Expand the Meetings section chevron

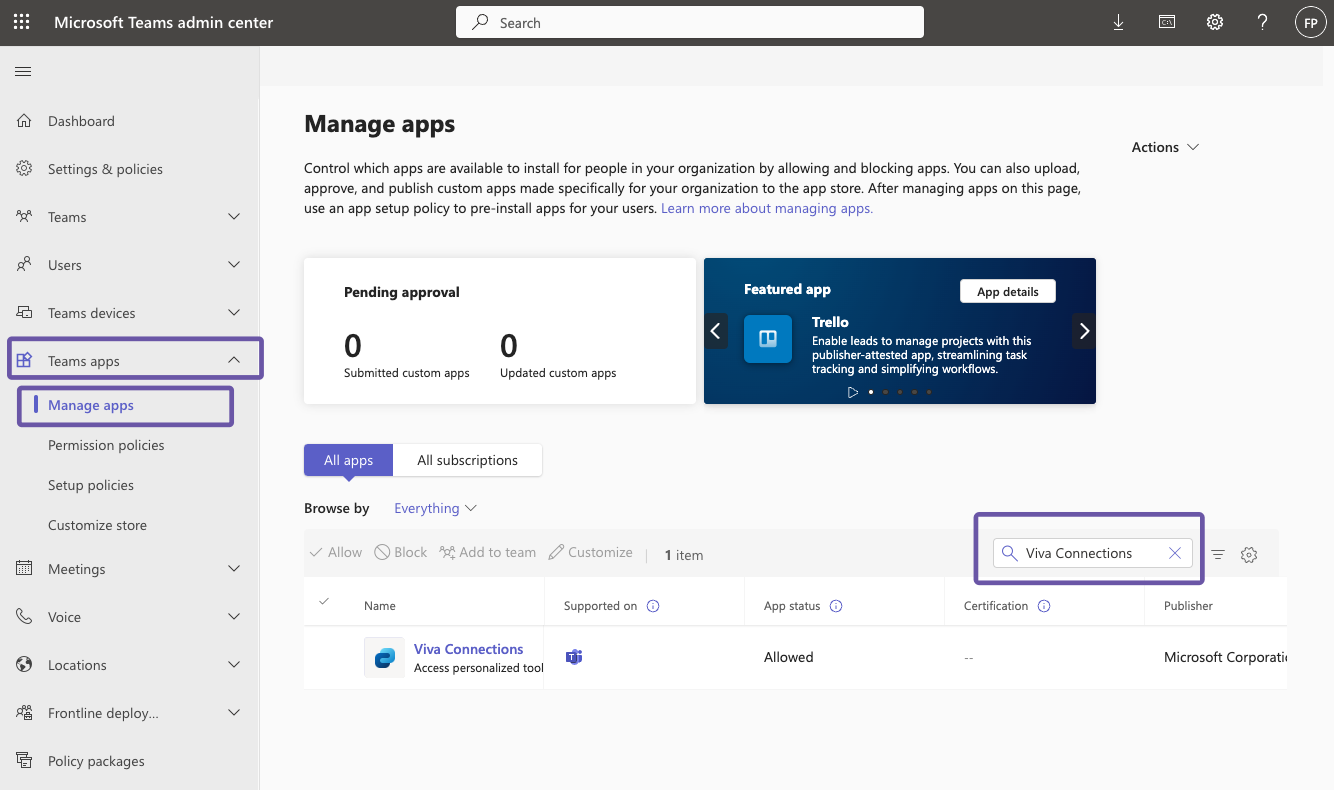click(234, 569)
